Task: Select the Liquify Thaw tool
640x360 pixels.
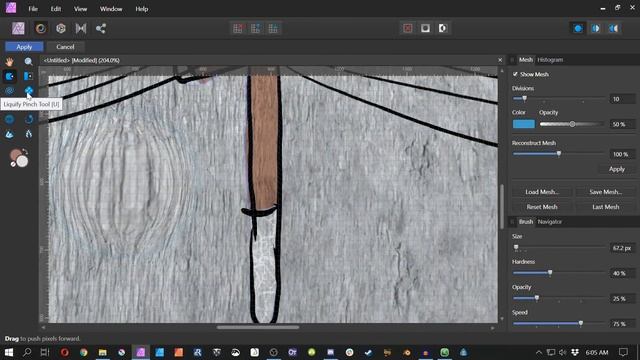Action: tap(29, 134)
